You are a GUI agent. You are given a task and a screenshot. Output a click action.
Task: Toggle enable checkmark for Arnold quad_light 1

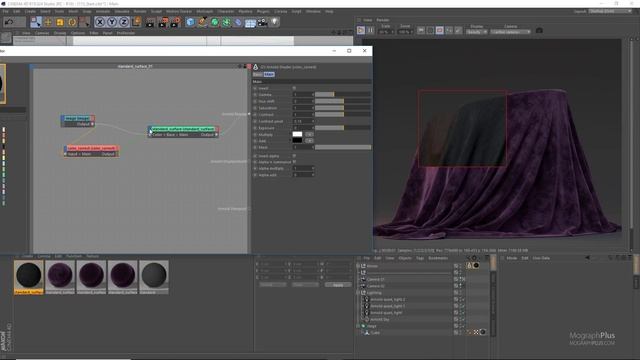[x=463, y=306]
